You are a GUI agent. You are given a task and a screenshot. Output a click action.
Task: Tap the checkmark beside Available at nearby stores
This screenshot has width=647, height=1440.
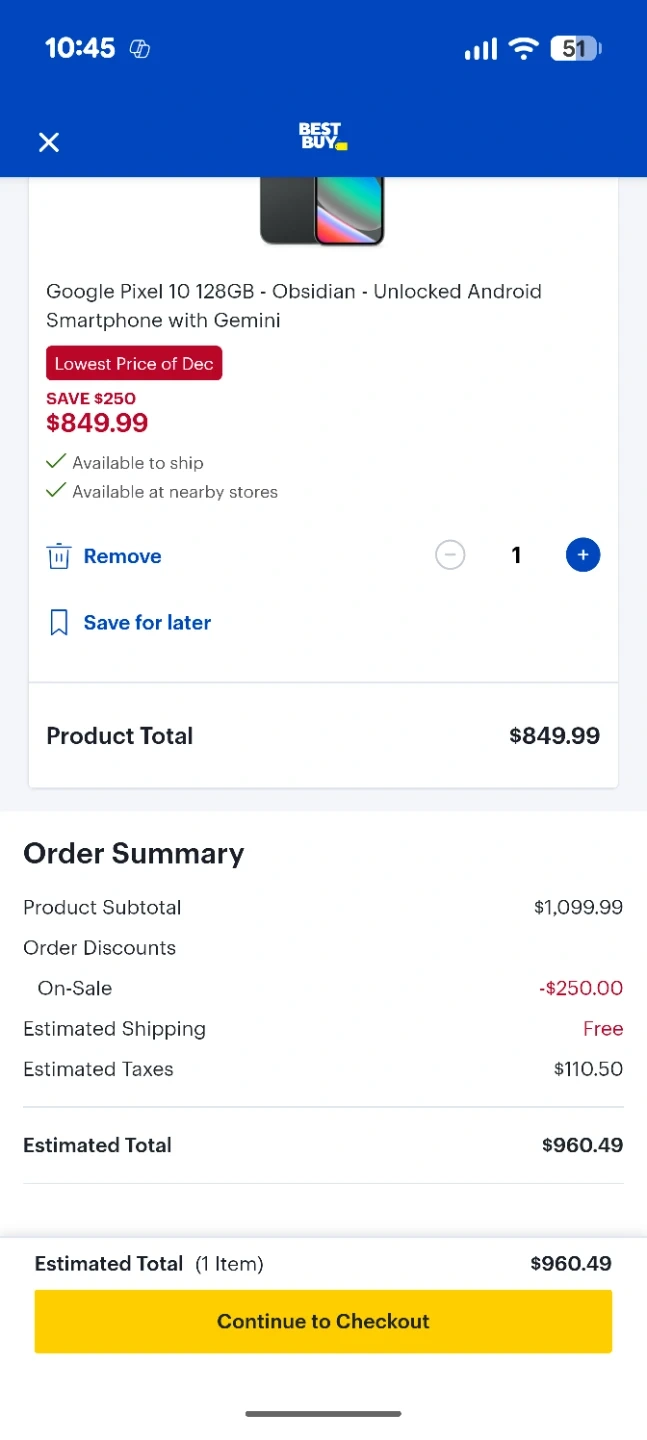56,491
